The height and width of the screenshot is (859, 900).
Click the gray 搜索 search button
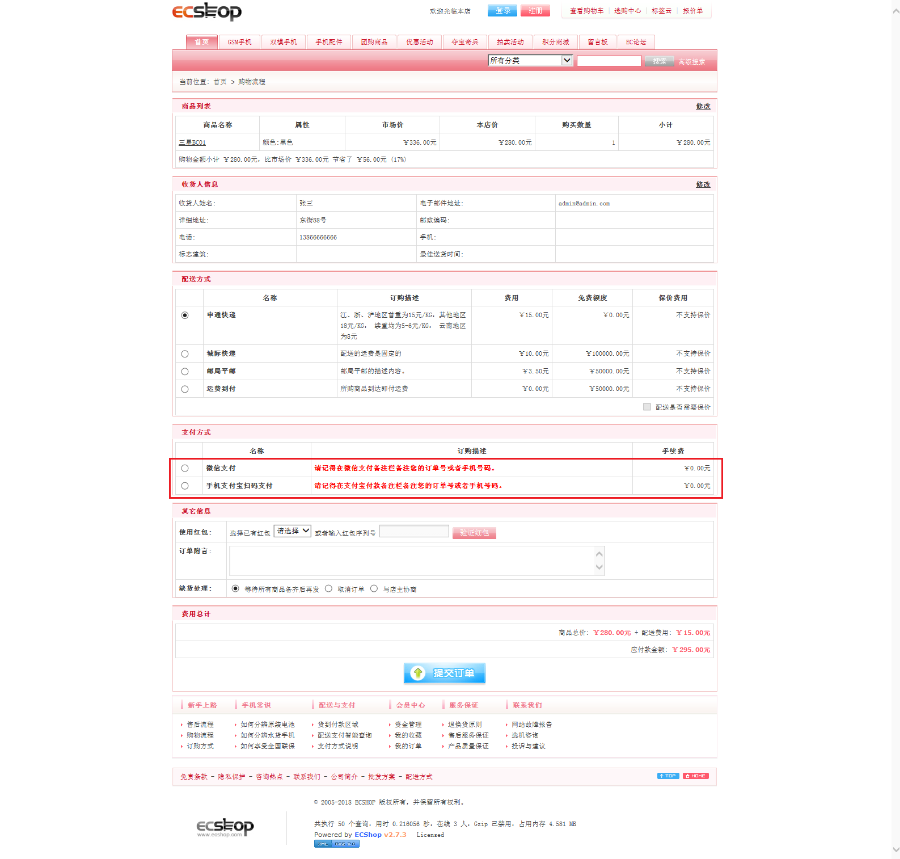pyautogui.click(x=660, y=61)
